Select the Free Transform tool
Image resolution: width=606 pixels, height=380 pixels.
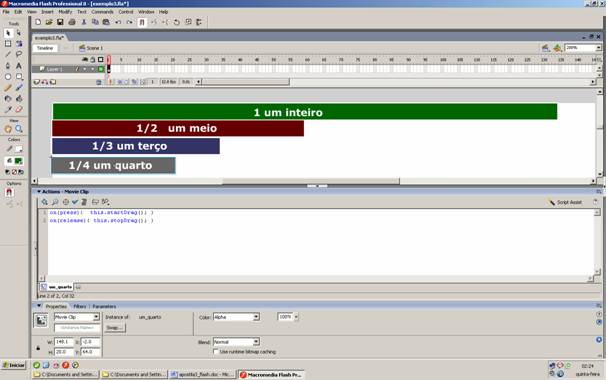click(8, 44)
